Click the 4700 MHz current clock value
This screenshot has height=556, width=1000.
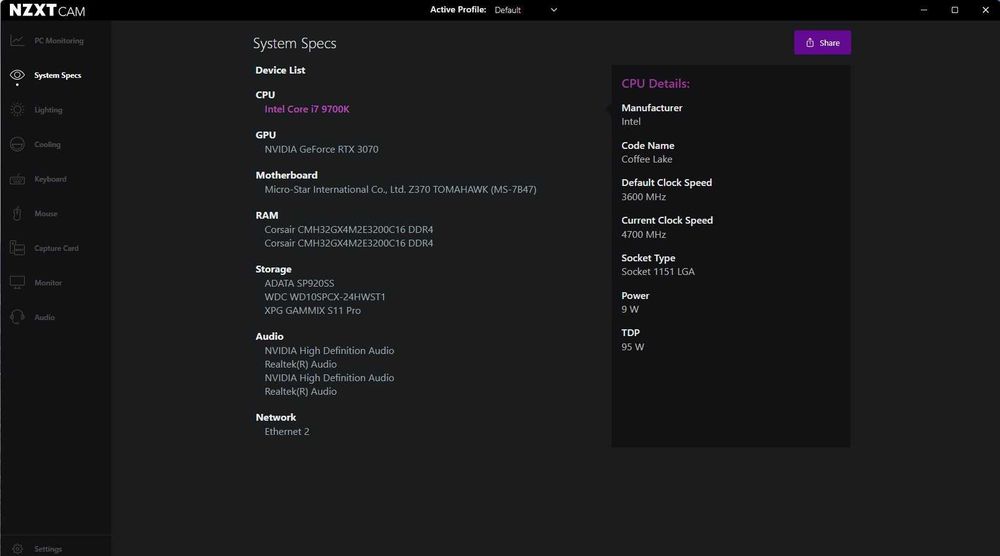[x=643, y=235]
